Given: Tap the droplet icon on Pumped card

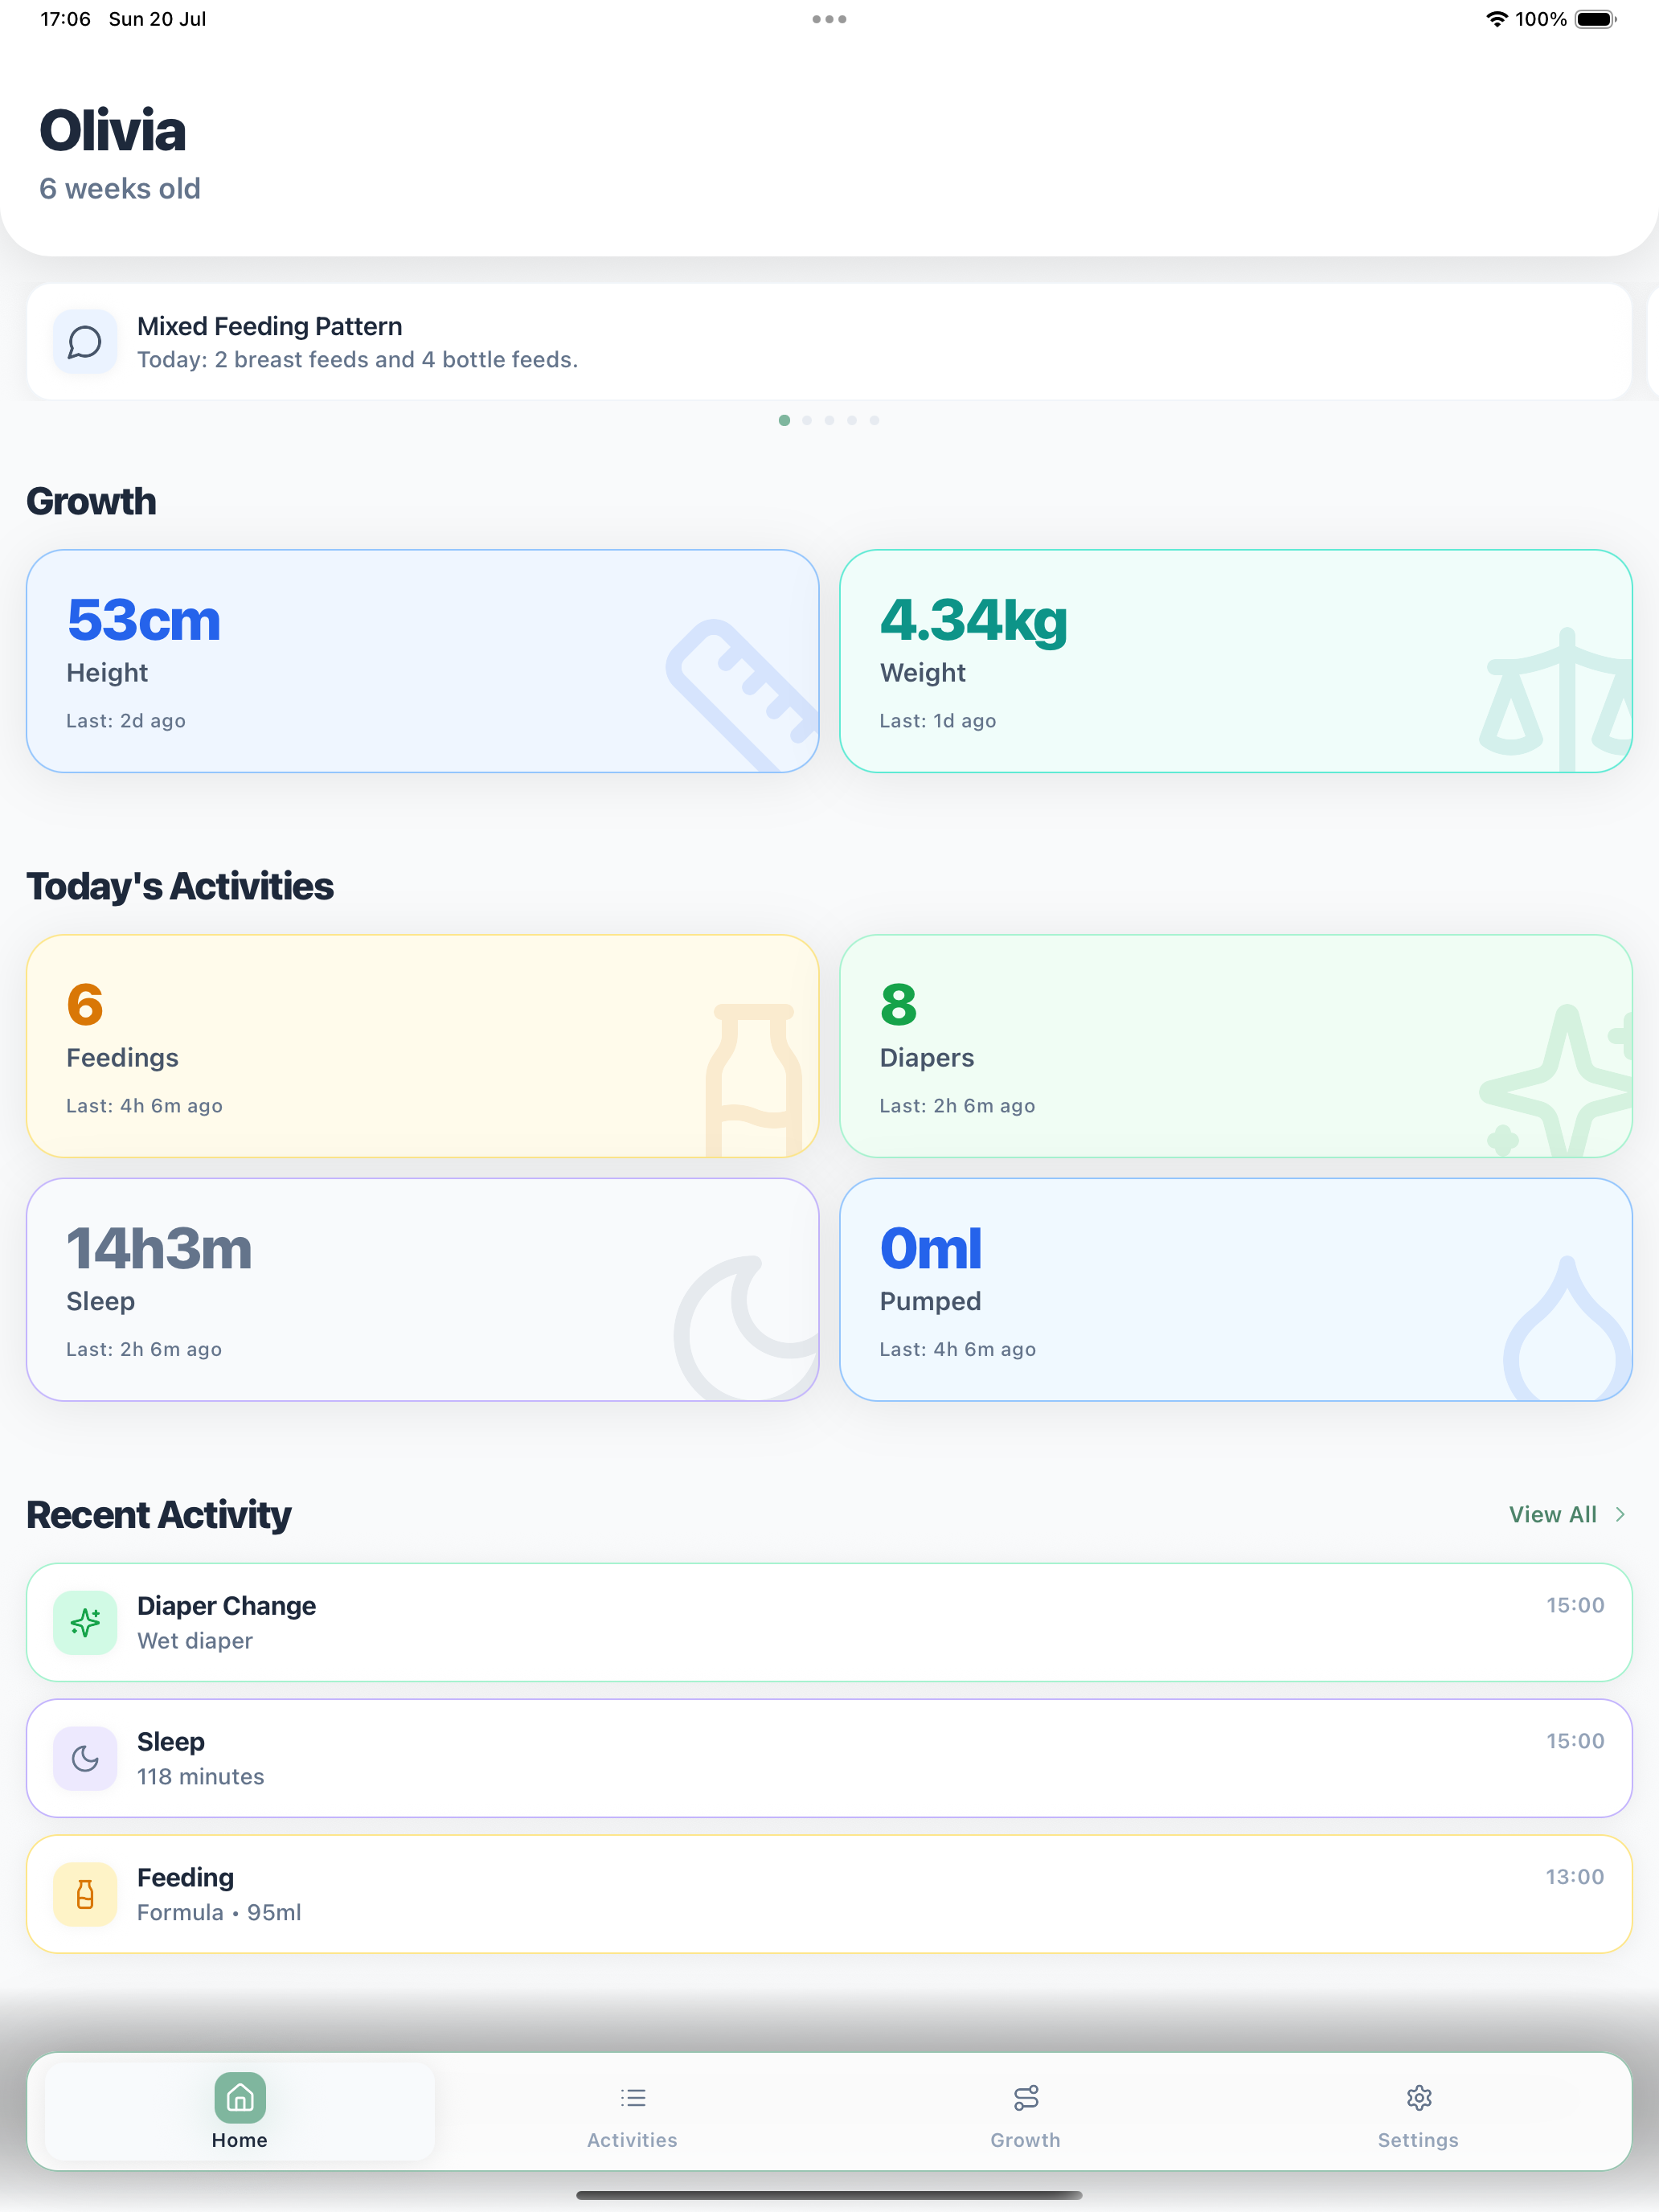Looking at the screenshot, I should 1567,1328.
